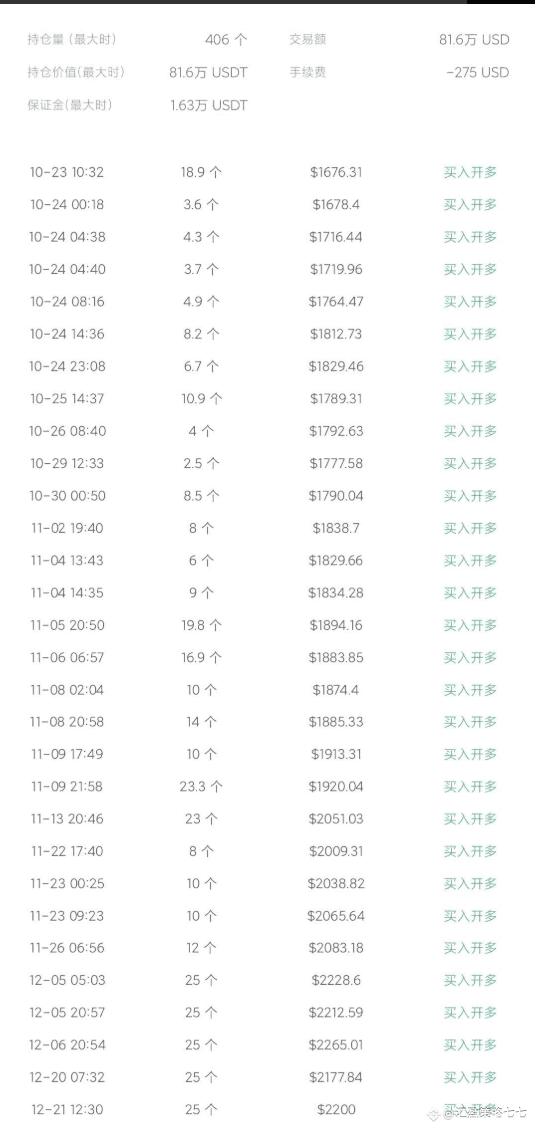The height and width of the screenshot is (1131, 535).
Task: Select the $2051.03 price on 11-13 row
Action: (x=336, y=819)
